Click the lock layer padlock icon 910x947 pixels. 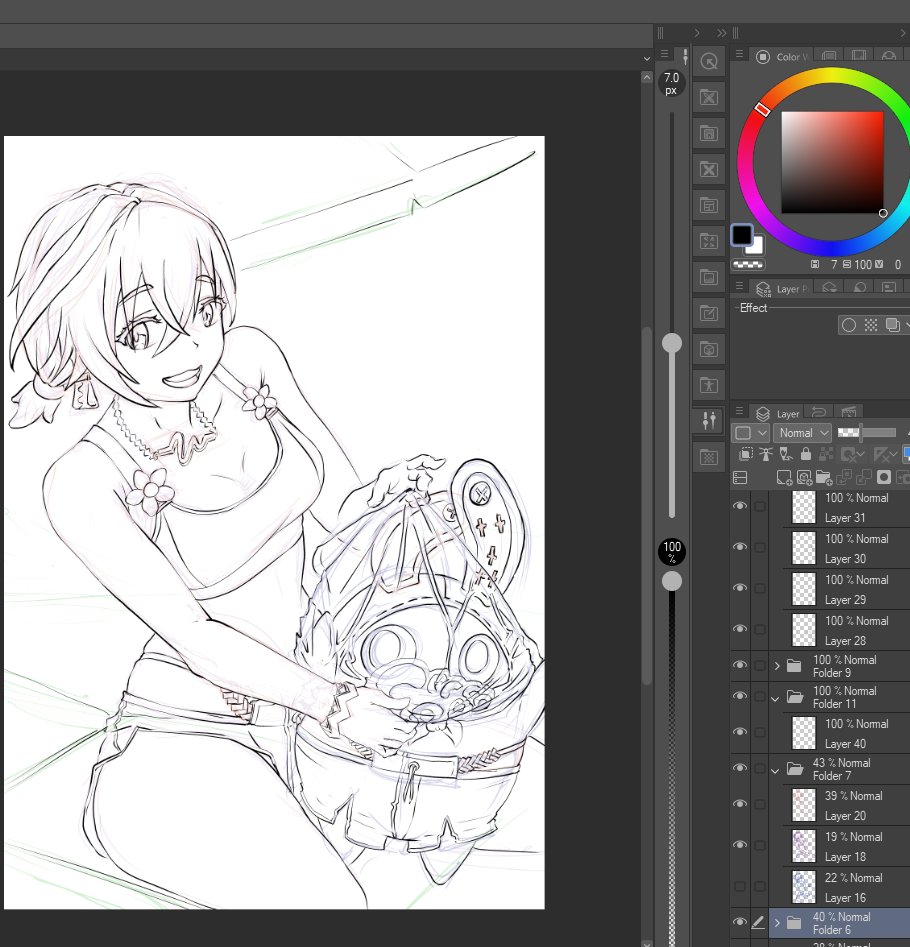tap(806, 454)
